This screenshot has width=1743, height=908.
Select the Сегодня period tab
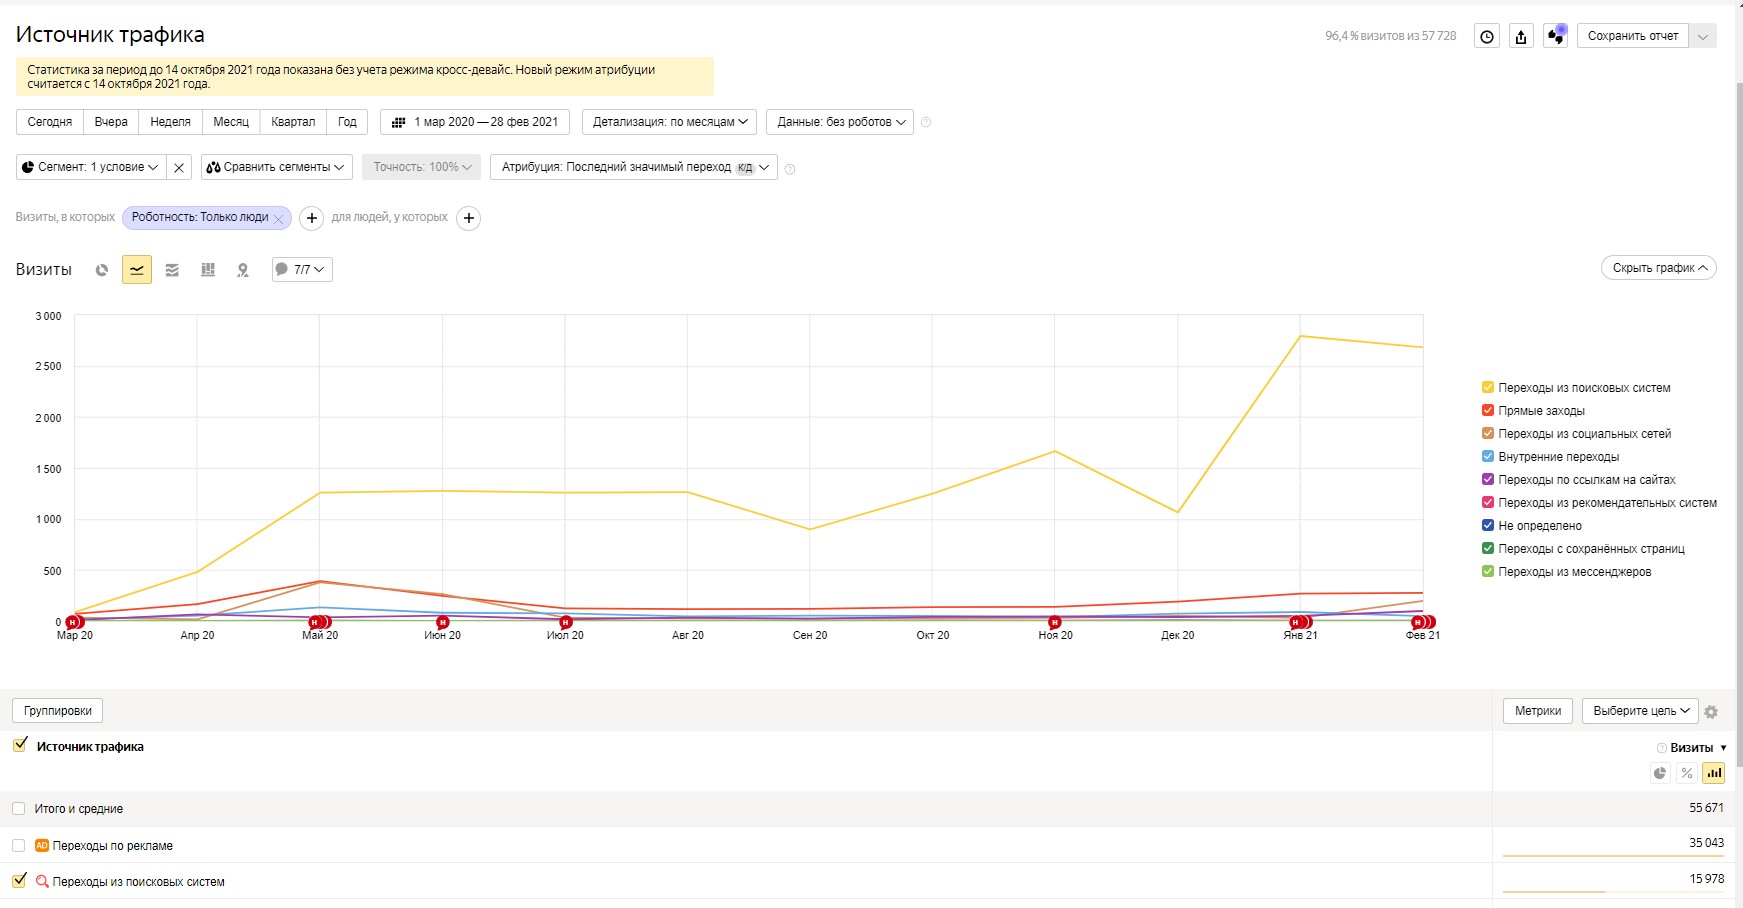(x=50, y=122)
